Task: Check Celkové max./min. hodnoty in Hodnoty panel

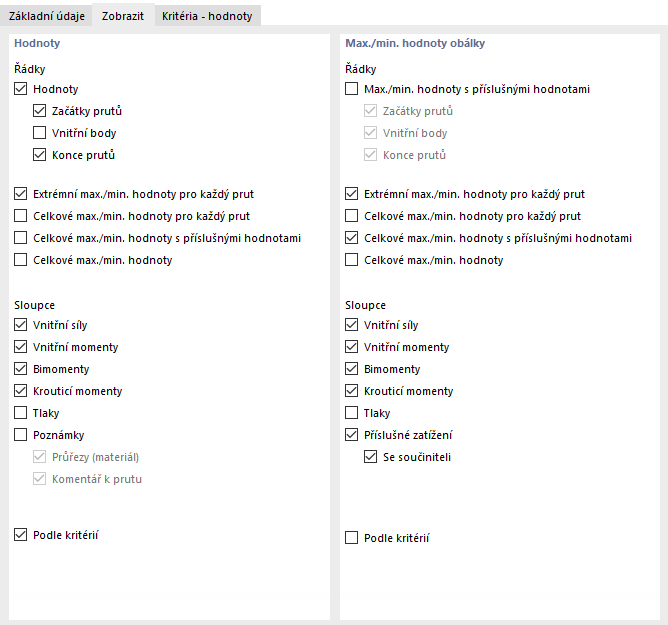Action: pyautogui.click(x=22, y=260)
